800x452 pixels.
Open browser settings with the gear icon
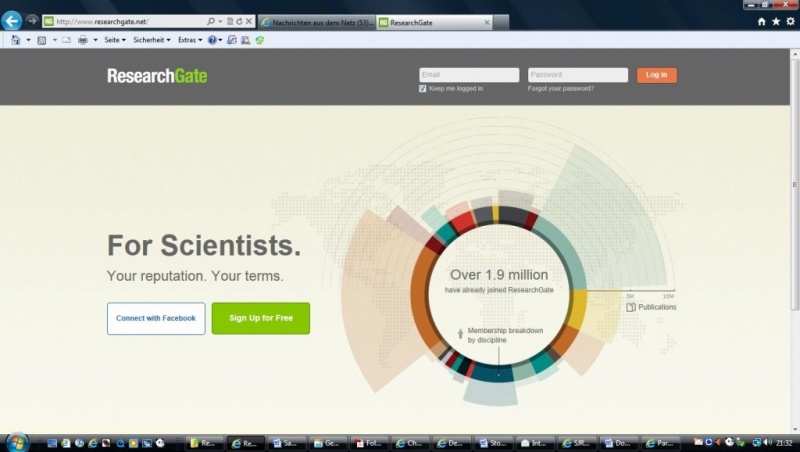click(790, 21)
